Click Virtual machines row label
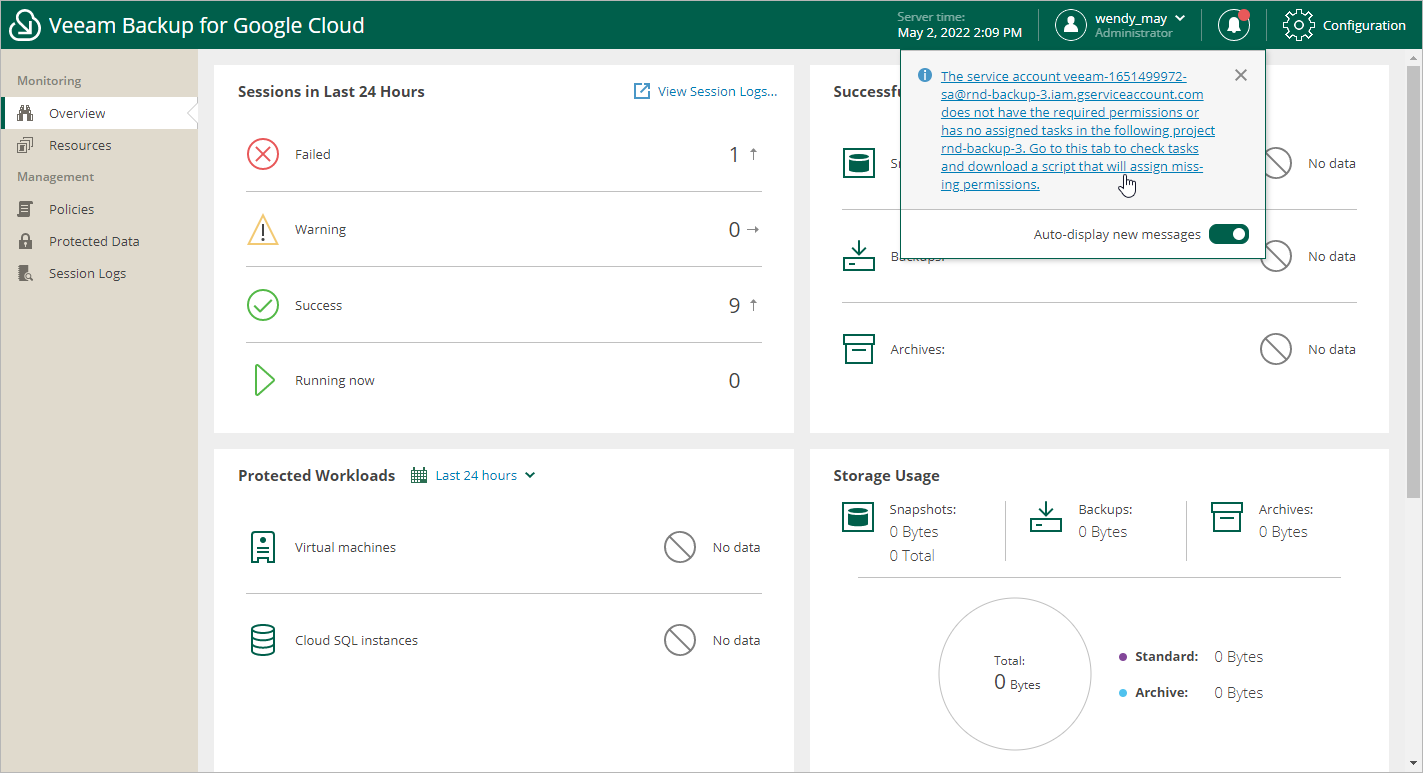This screenshot has width=1423, height=773. tap(345, 547)
